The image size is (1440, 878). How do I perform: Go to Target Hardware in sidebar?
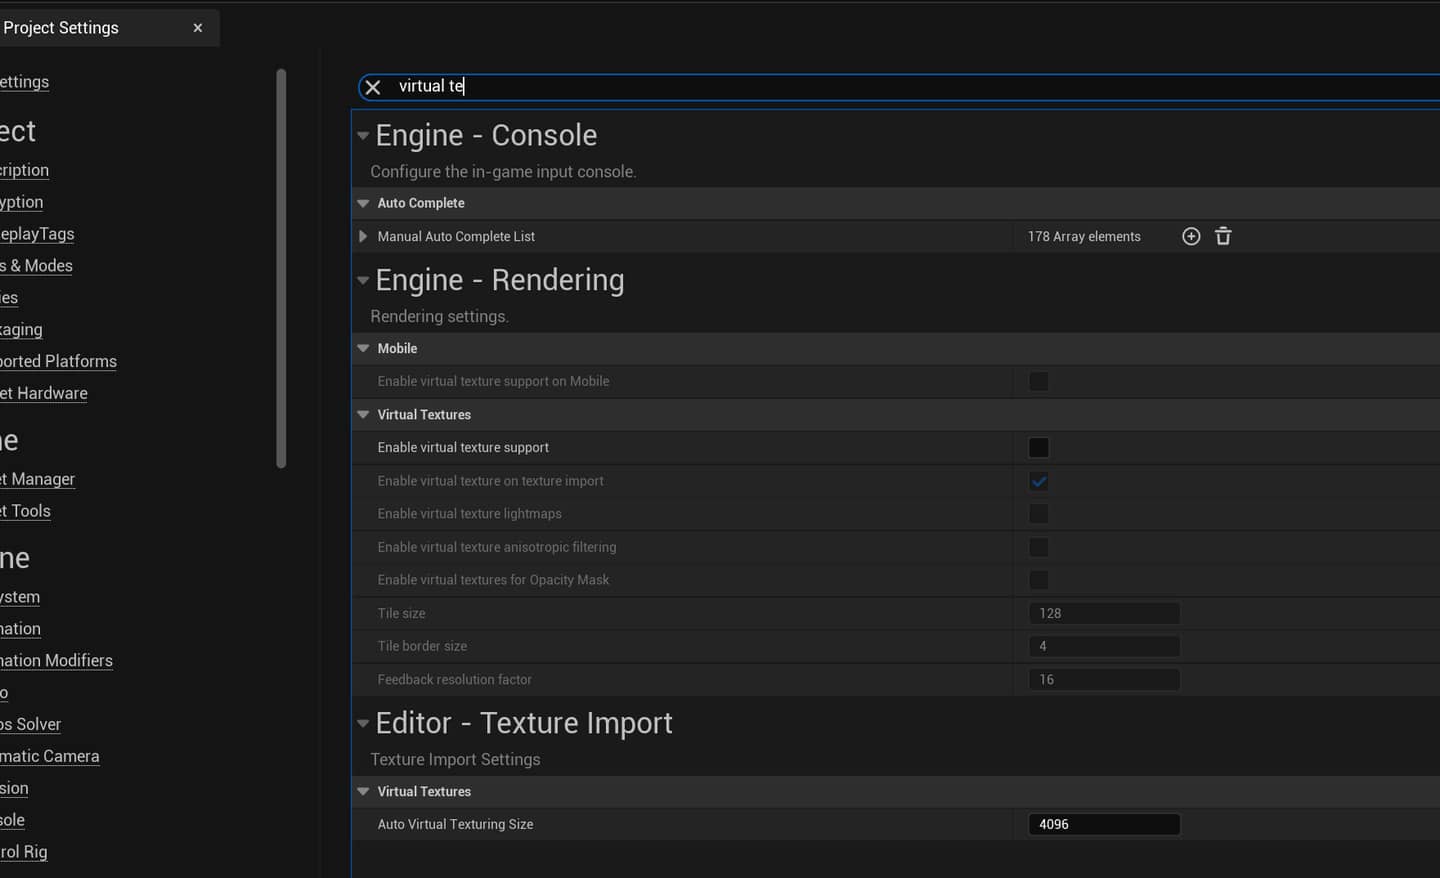tap(44, 393)
